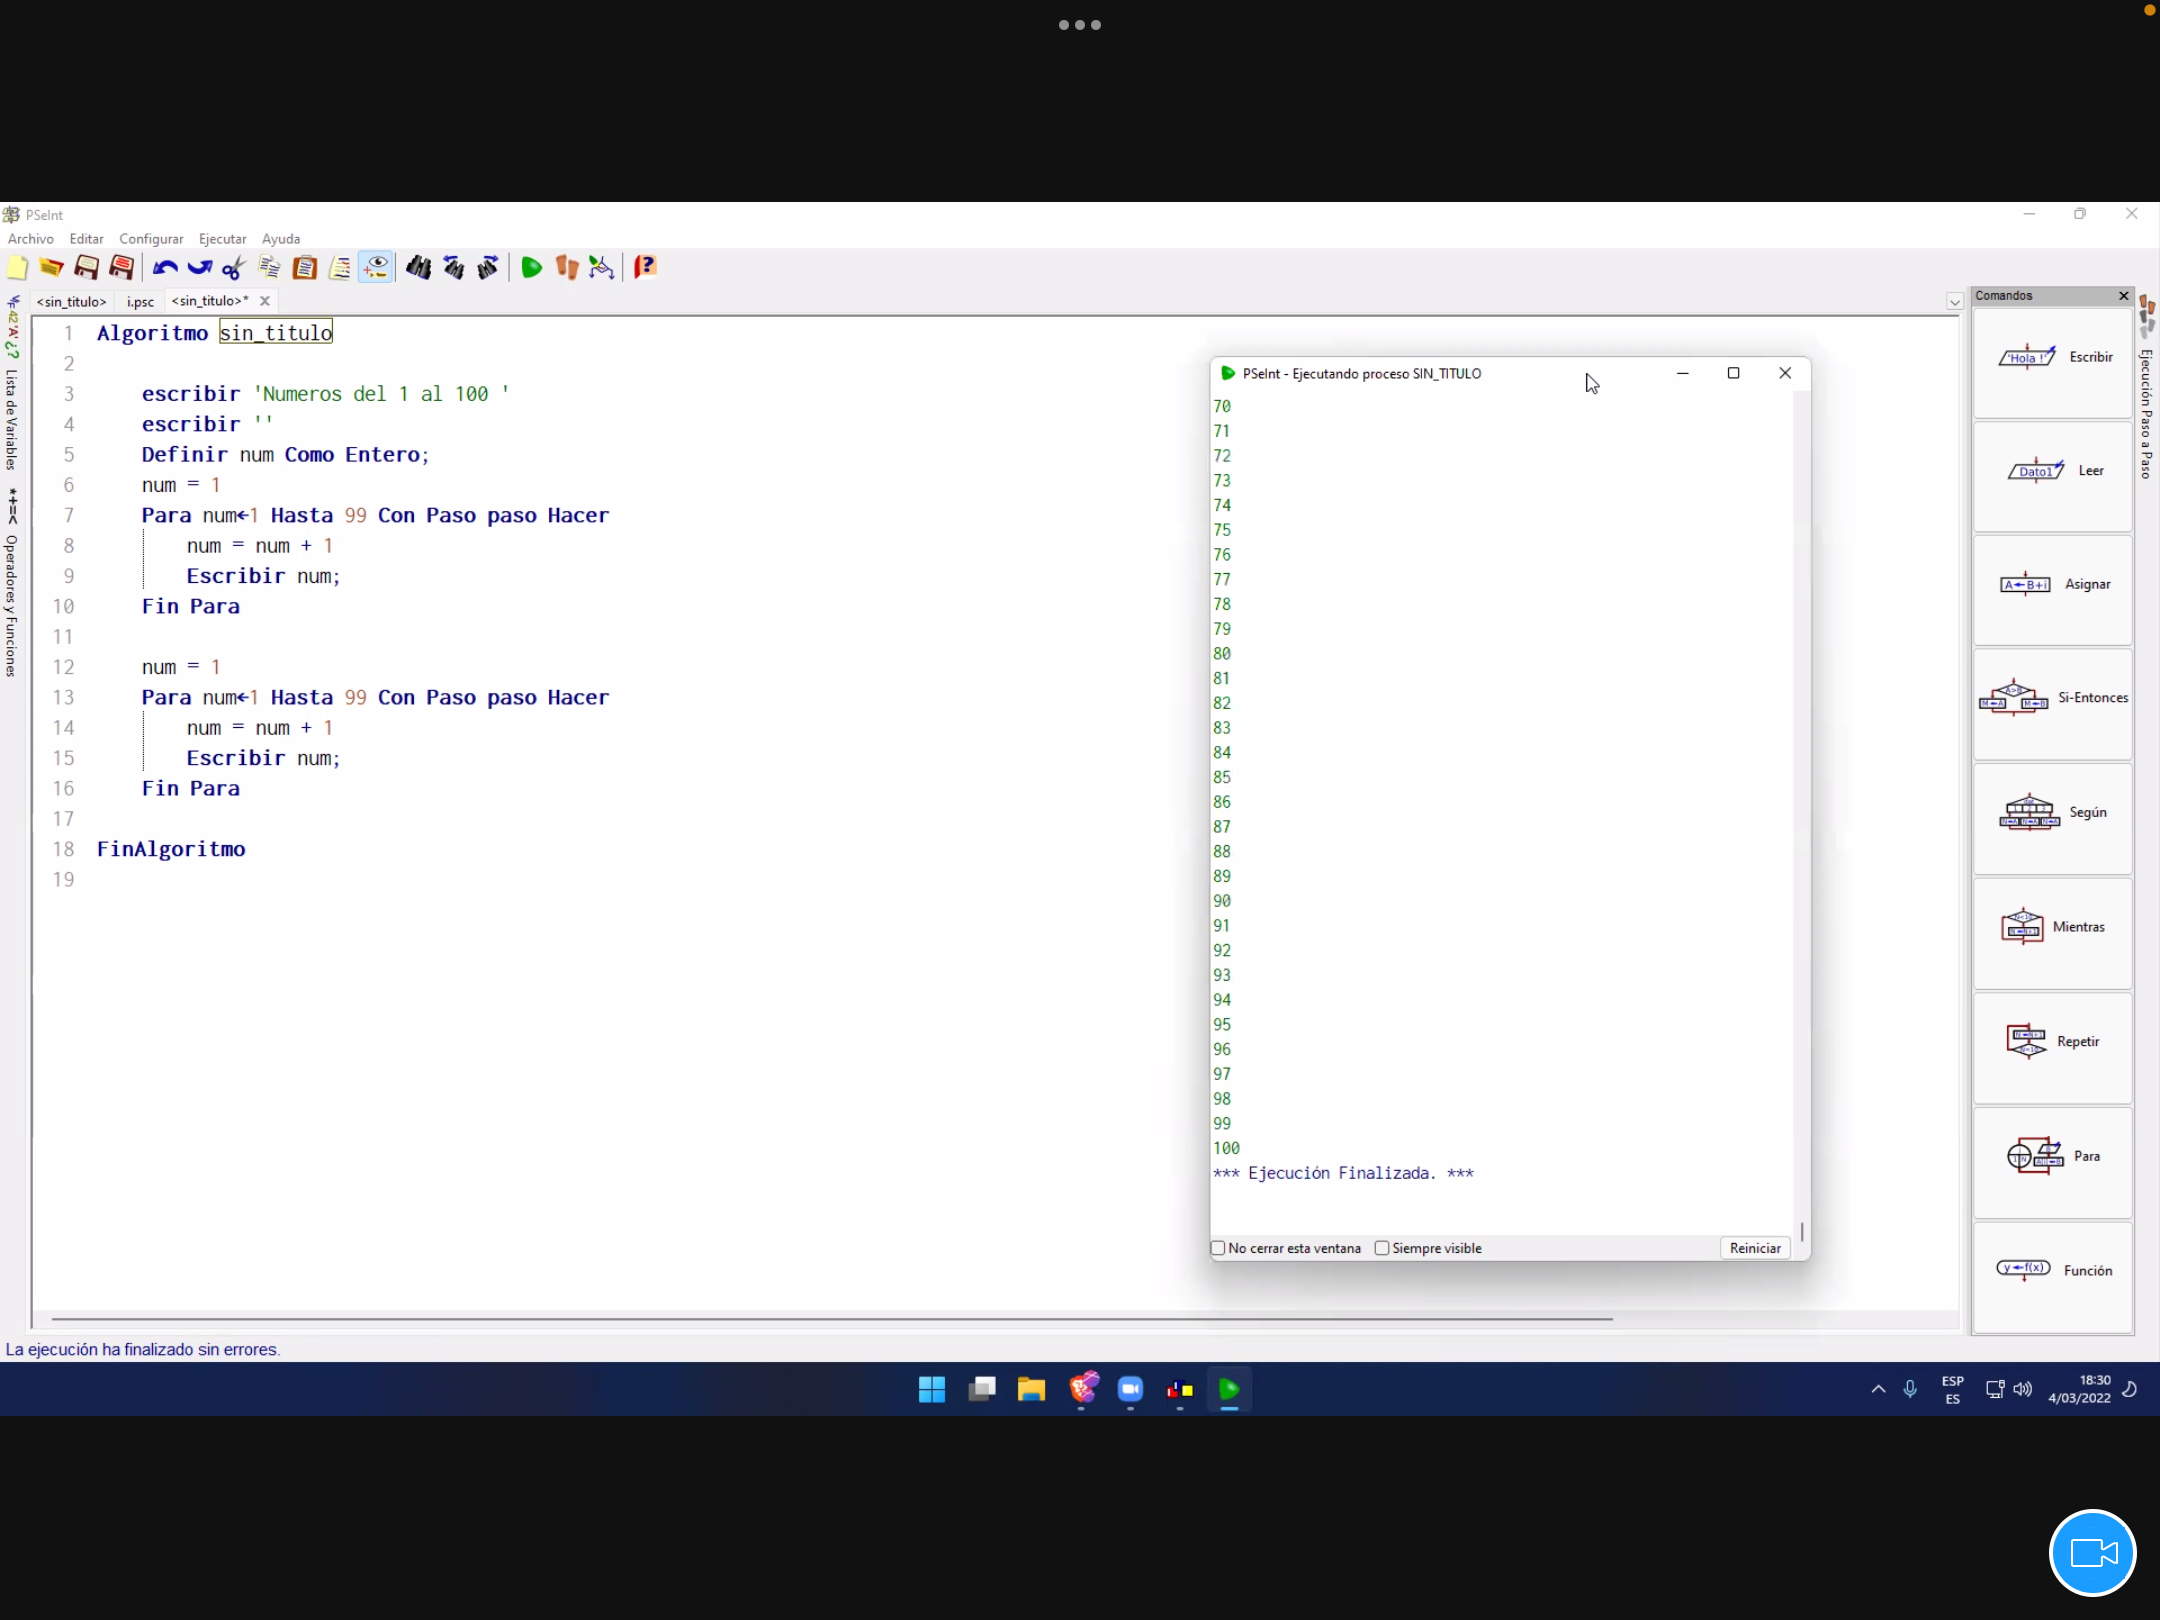Click the Ejecución Finalizada message
This screenshot has width=2160, height=1620.
point(1343,1173)
